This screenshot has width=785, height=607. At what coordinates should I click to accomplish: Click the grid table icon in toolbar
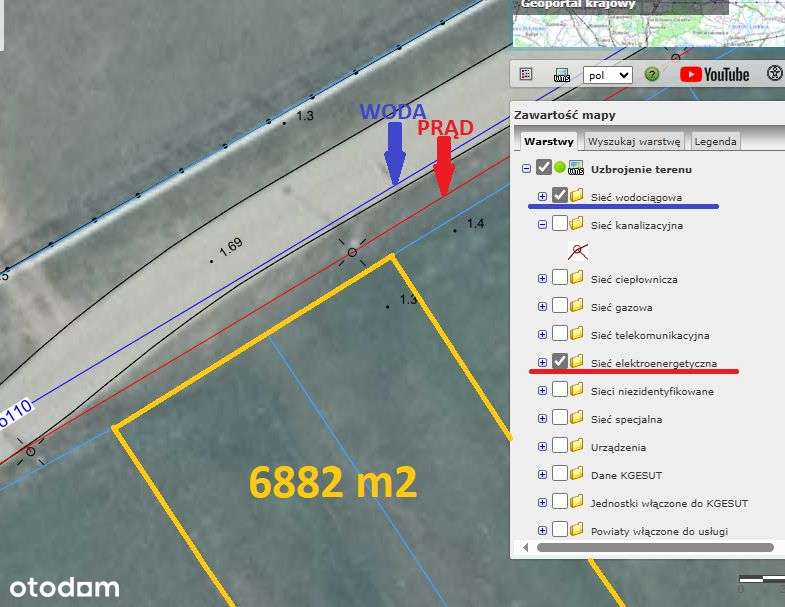pyautogui.click(x=526, y=74)
